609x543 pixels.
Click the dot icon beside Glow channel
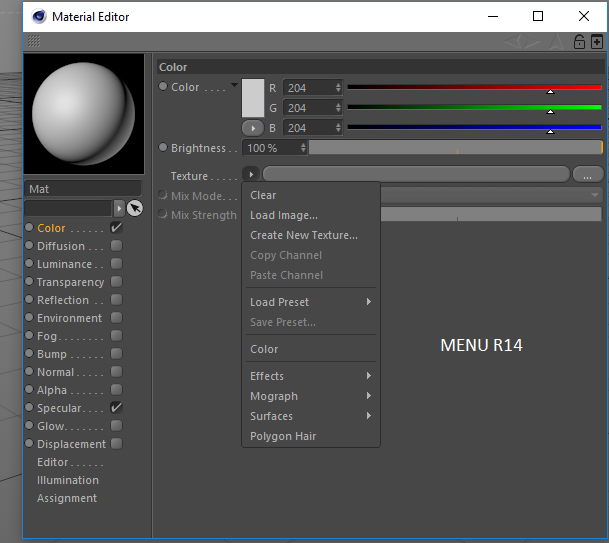click(29, 425)
